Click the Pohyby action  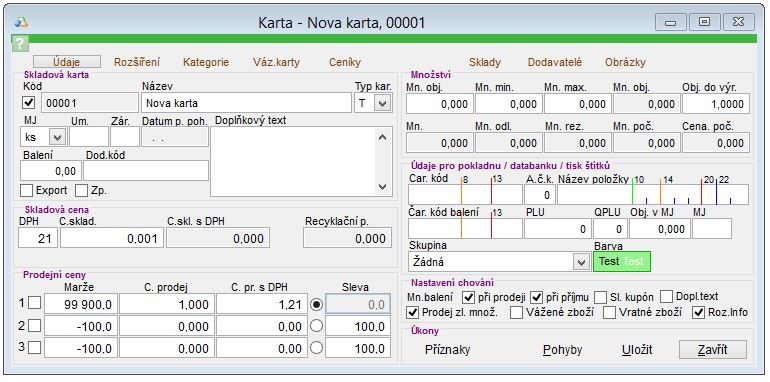562,350
